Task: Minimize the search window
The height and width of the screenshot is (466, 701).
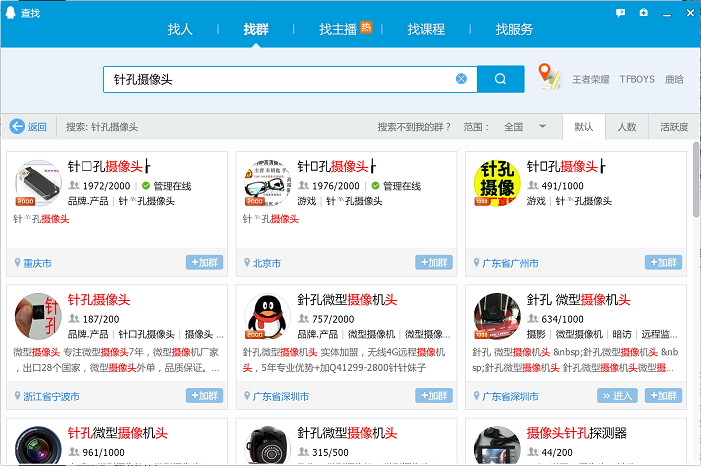Action: 667,13
